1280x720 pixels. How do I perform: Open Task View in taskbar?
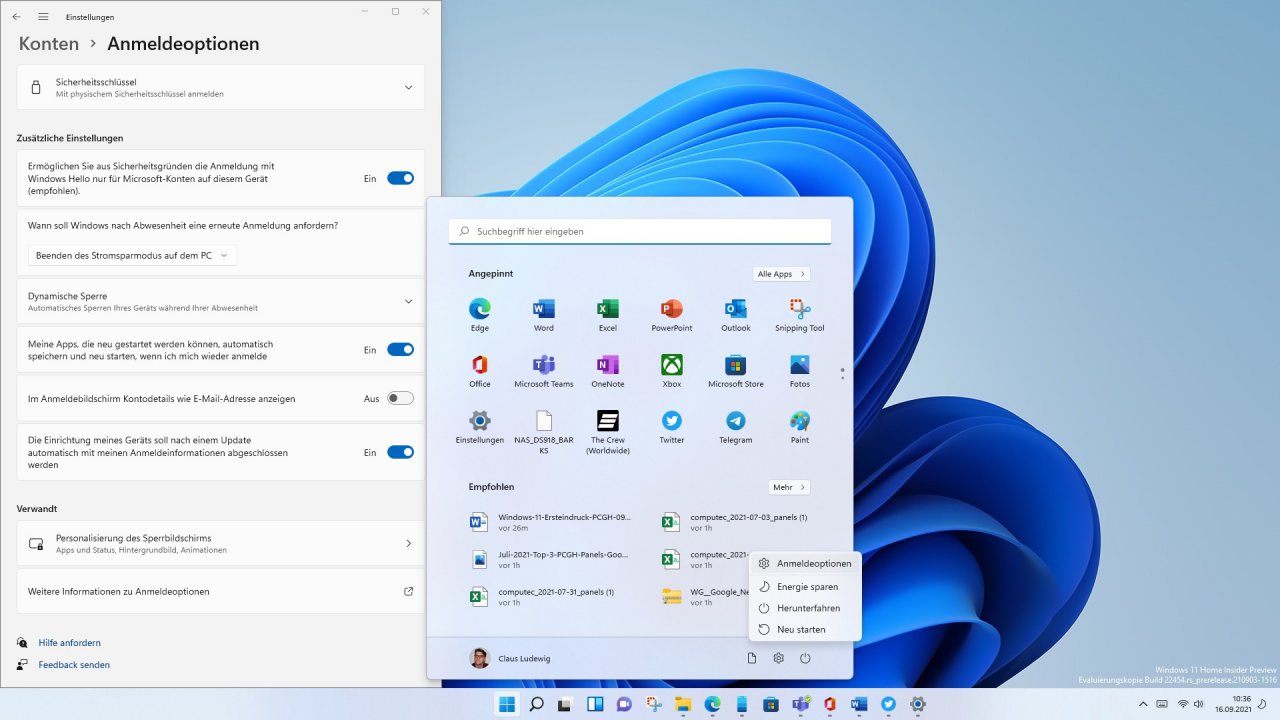click(x=566, y=704)
